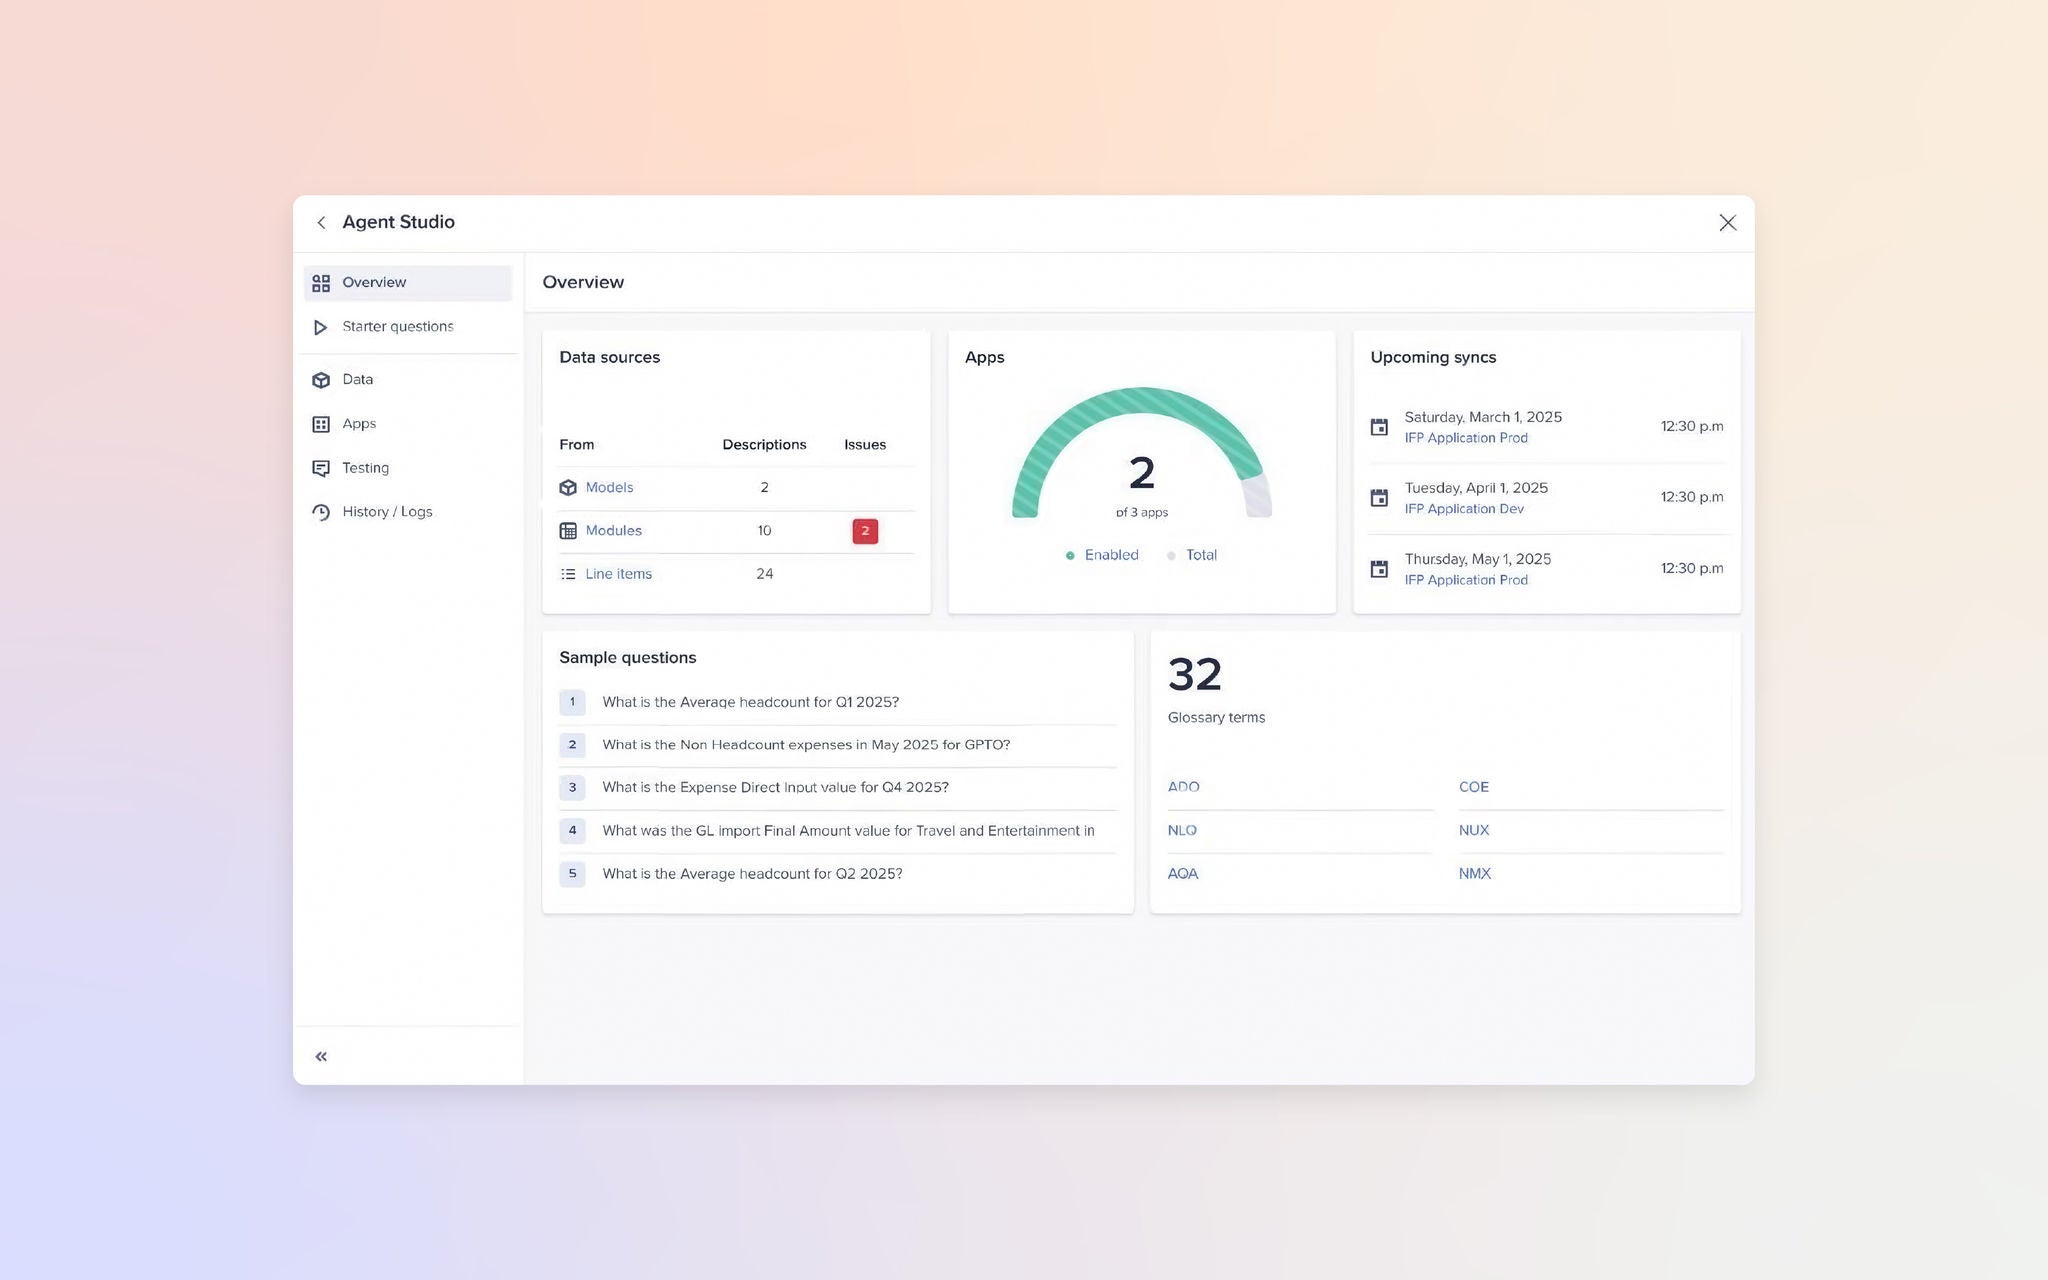Click the back chevron next to Agent Studio
2048x1280 pixels.
[321, 222]
